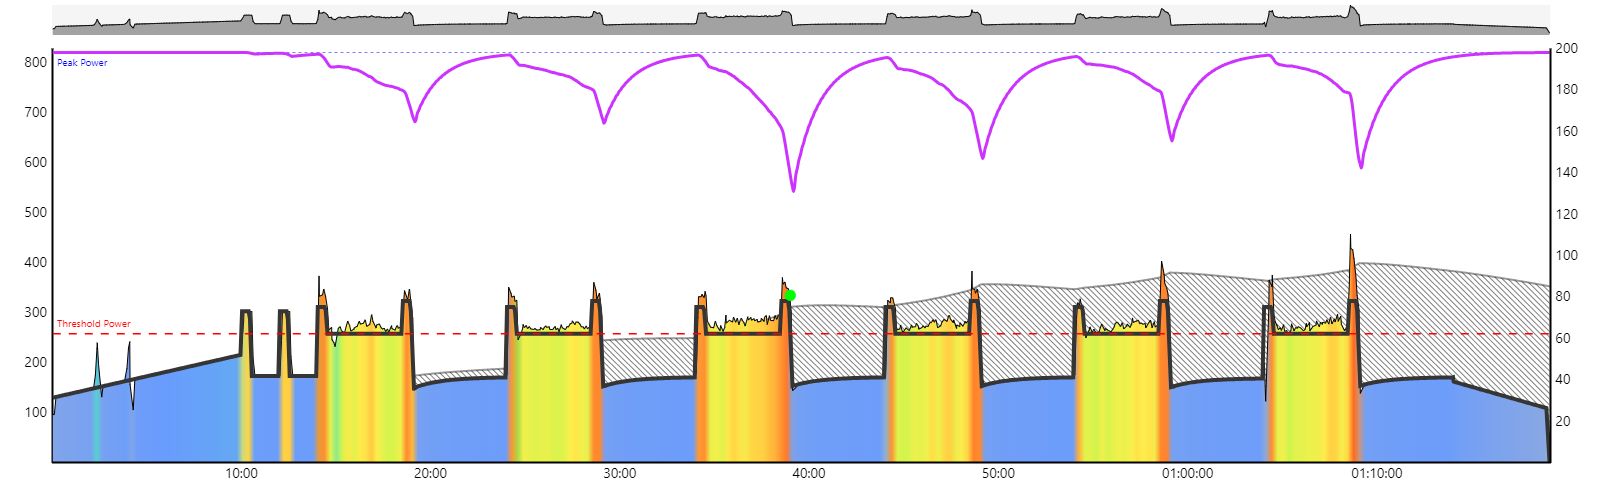Screen dimensions: 1603x500
Task: Click the gray overview strip above the chart
Action: (x=800, y=22)
